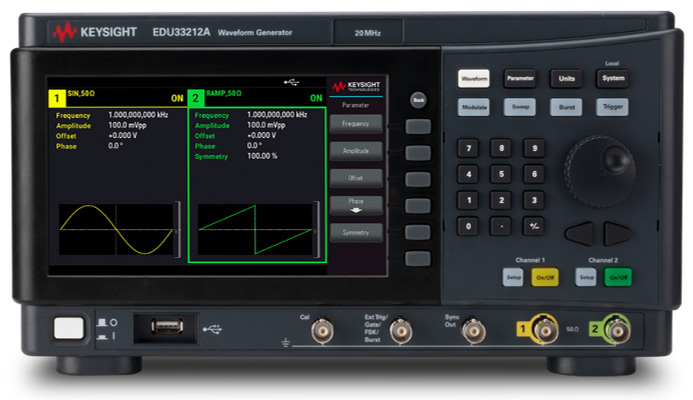Tap keypad digit 9
Screen dimensions: 693x400
point(534,148)
